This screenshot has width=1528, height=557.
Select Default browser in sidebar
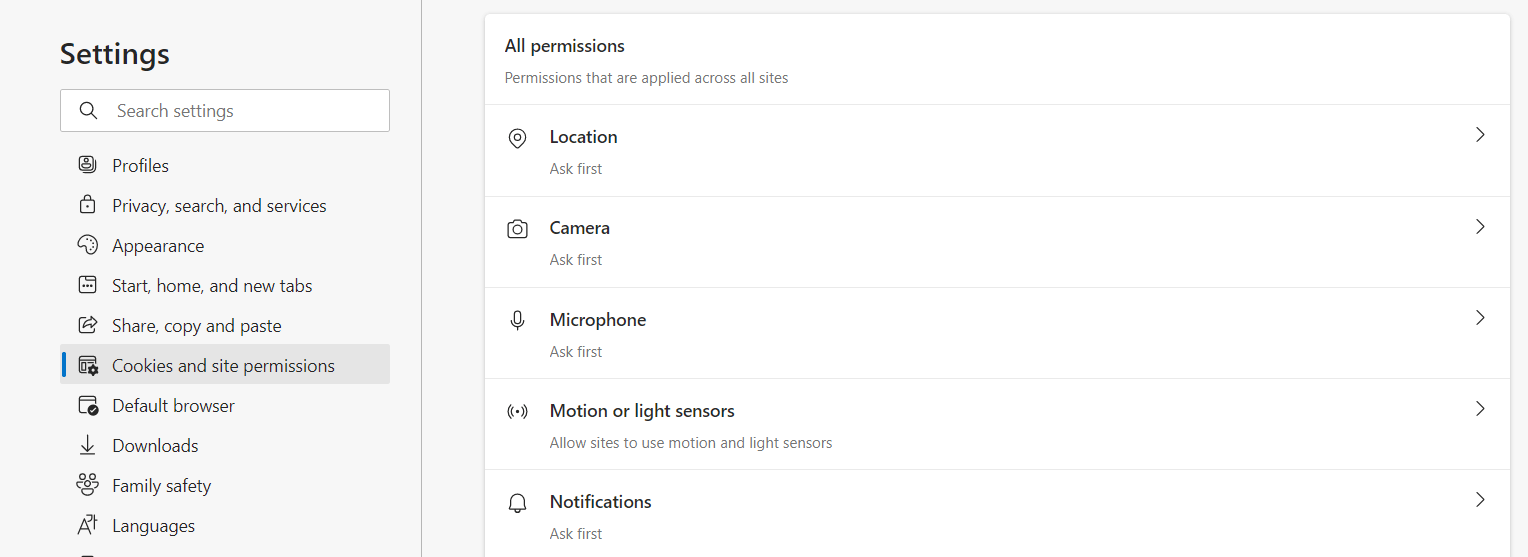(173, 406)
